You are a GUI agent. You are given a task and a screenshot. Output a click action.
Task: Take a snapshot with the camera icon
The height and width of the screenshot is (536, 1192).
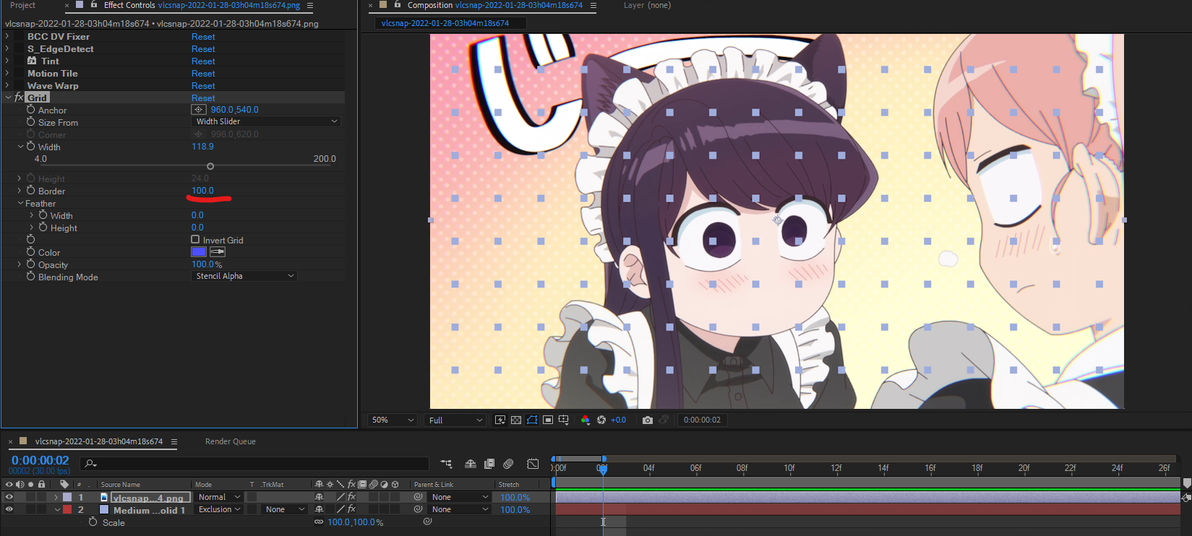click(x=647, y=420)
